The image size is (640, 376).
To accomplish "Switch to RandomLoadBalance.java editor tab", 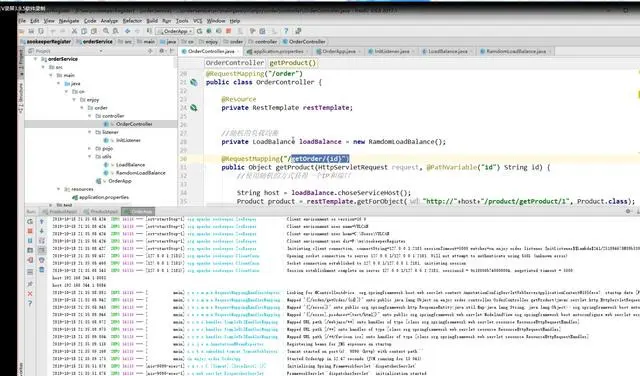I will (x=516, y=51).
